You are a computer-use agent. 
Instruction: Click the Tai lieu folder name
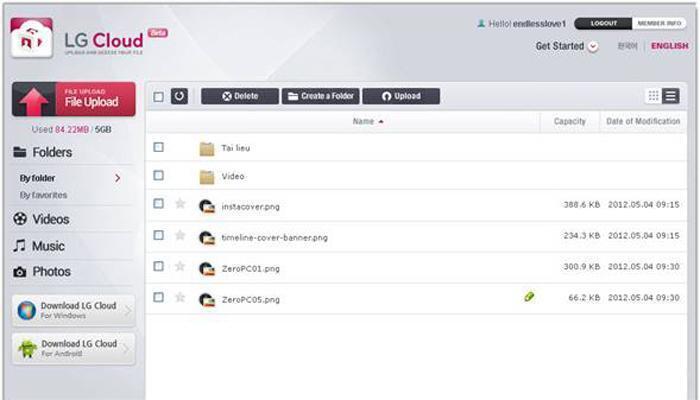(x=236, y=148)
